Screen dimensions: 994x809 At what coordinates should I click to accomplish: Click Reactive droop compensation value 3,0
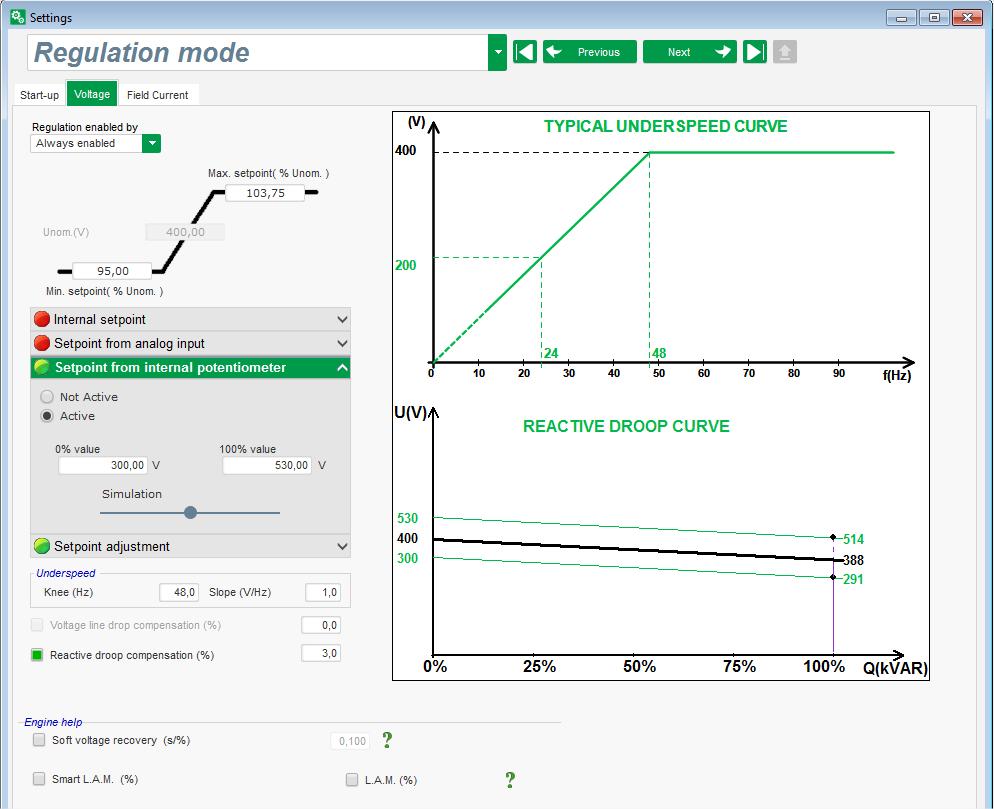tap(321, 653)
